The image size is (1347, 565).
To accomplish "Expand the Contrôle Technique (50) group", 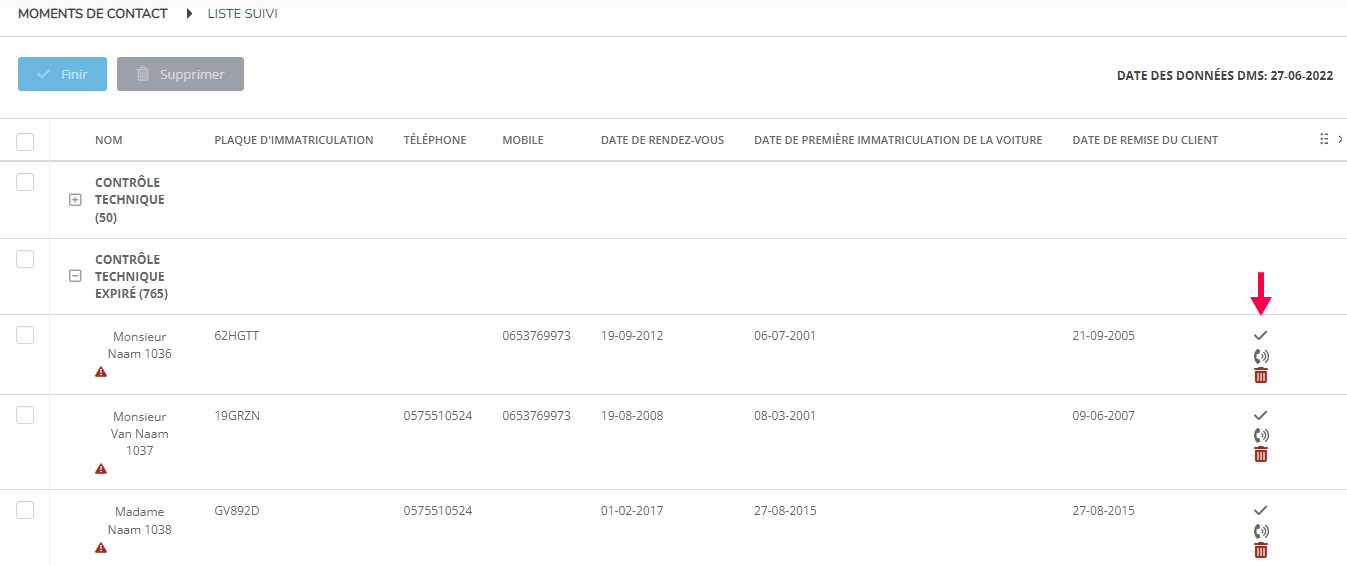I will [74, 200].
